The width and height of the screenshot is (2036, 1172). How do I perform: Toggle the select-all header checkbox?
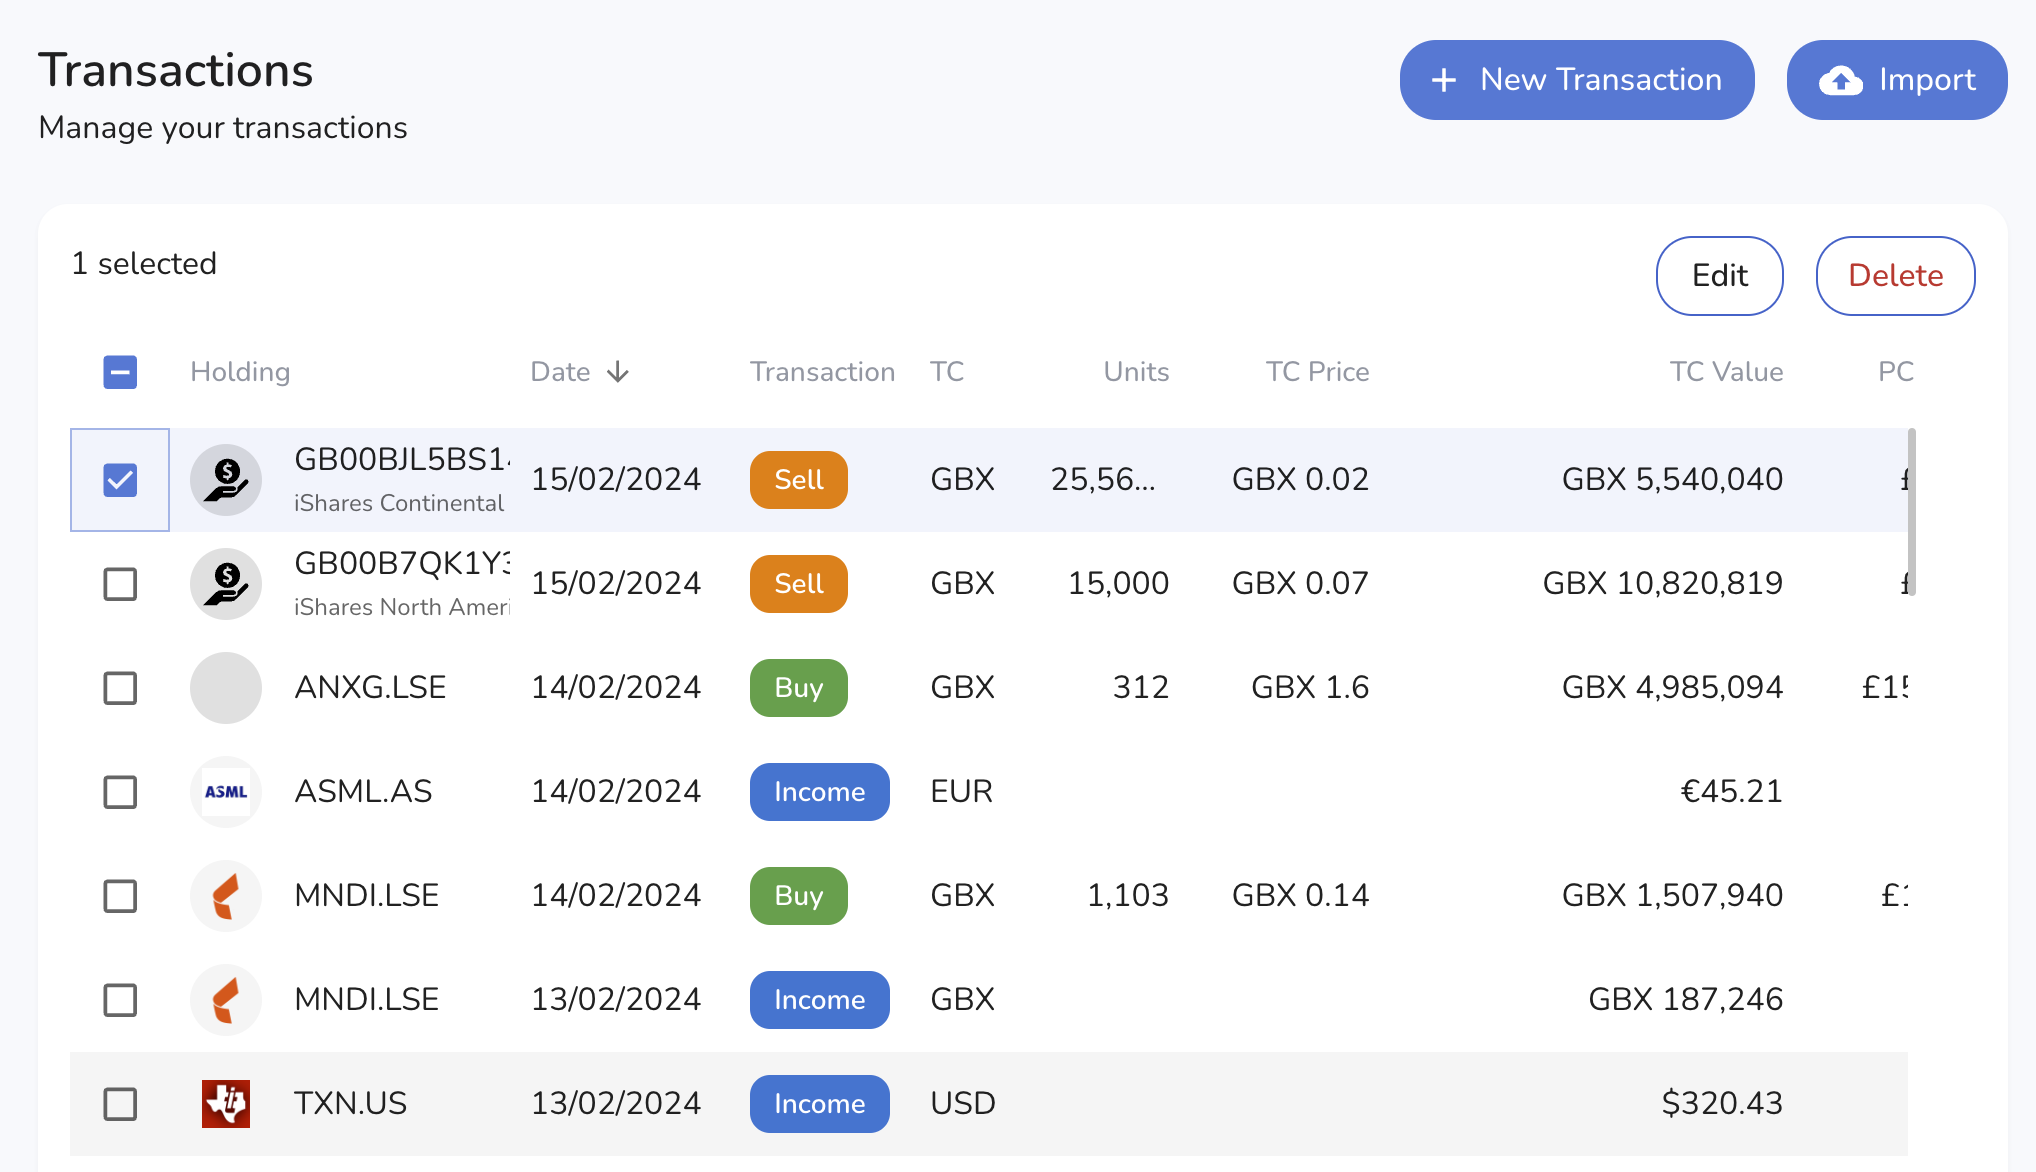pyautogui.click(x=120, y=372)
